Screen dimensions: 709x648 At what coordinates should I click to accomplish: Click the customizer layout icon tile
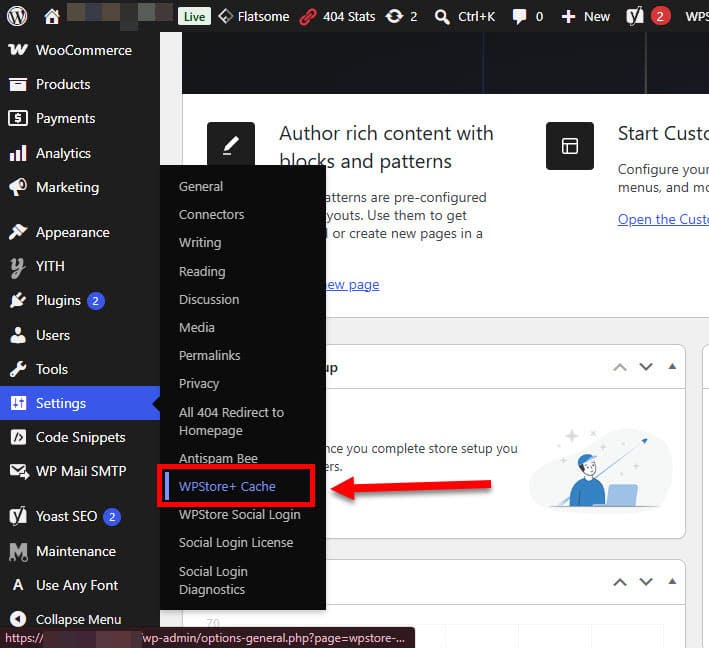(570, 146)
